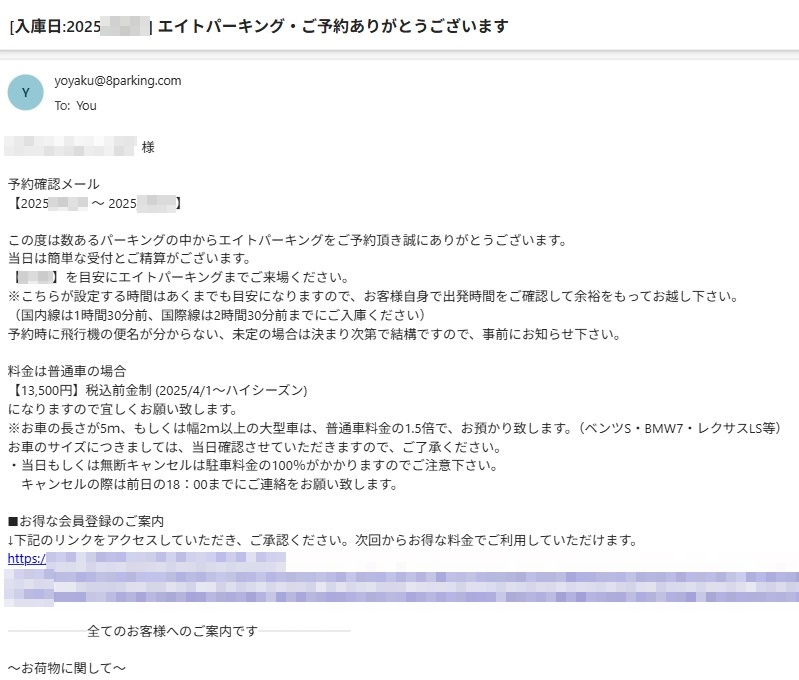Click the line 予約時に飛行機の便名が分からない
The width and height of the screenshot is (799, 680).
[314, 334]
